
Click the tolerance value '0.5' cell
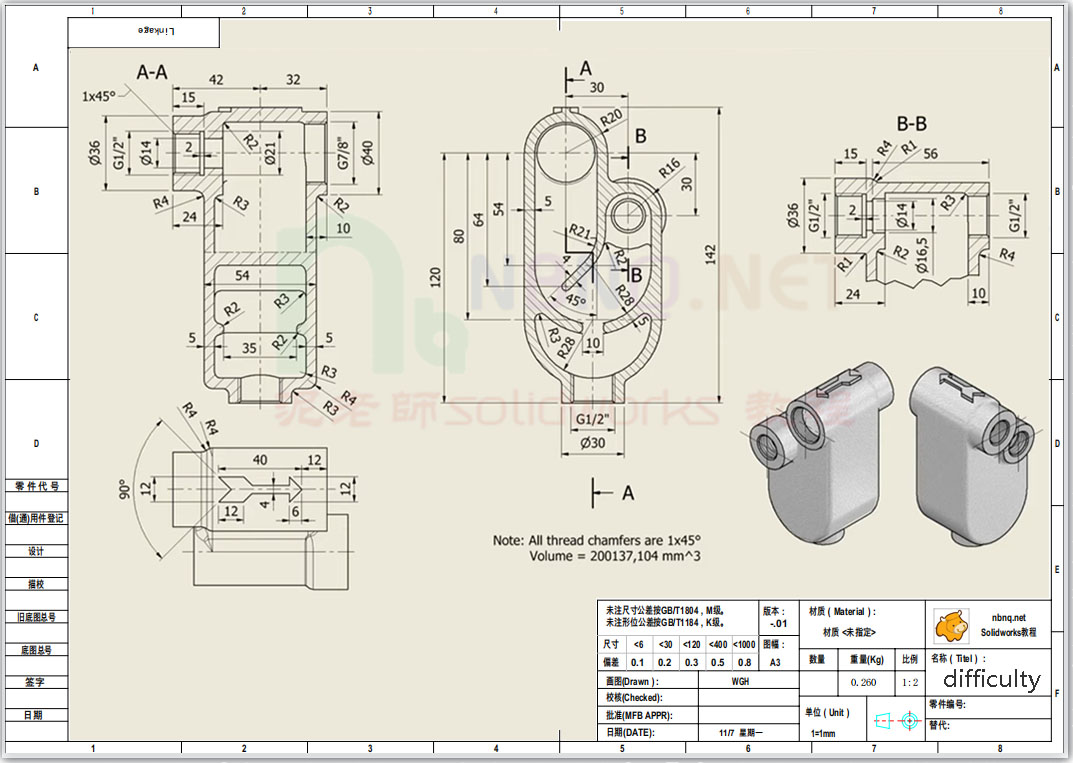click(717, 662)
